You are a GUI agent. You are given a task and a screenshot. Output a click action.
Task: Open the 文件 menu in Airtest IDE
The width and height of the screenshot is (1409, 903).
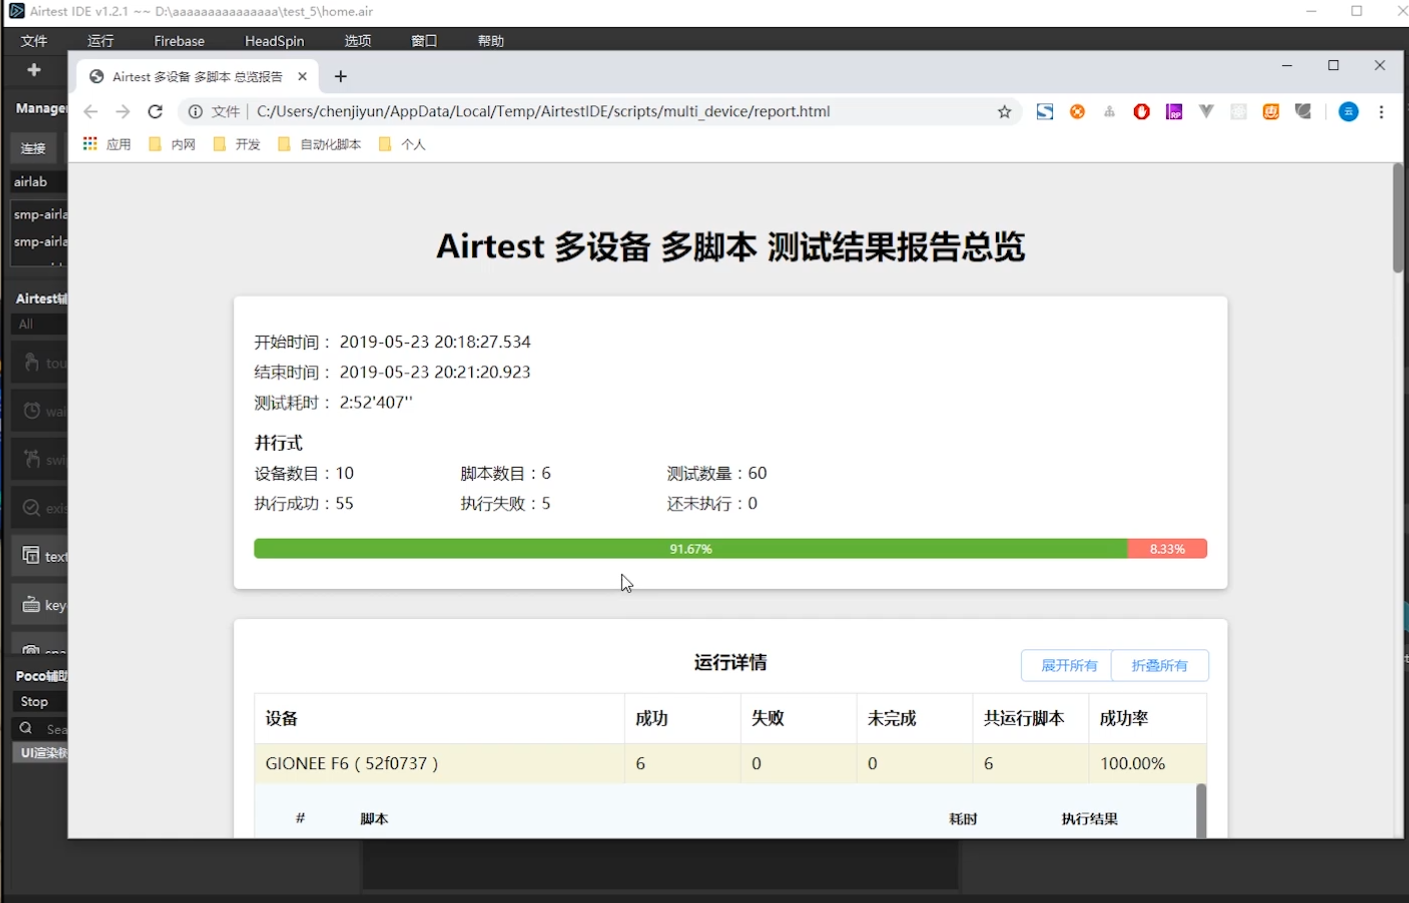pos(34,41)
